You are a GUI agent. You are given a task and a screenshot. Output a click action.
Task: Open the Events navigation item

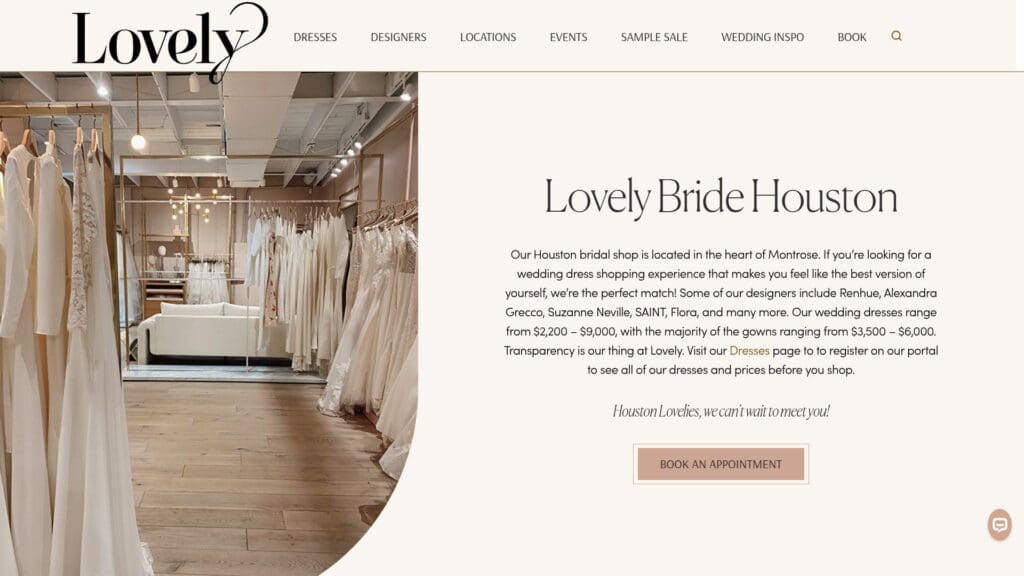[x=568, y=37]
